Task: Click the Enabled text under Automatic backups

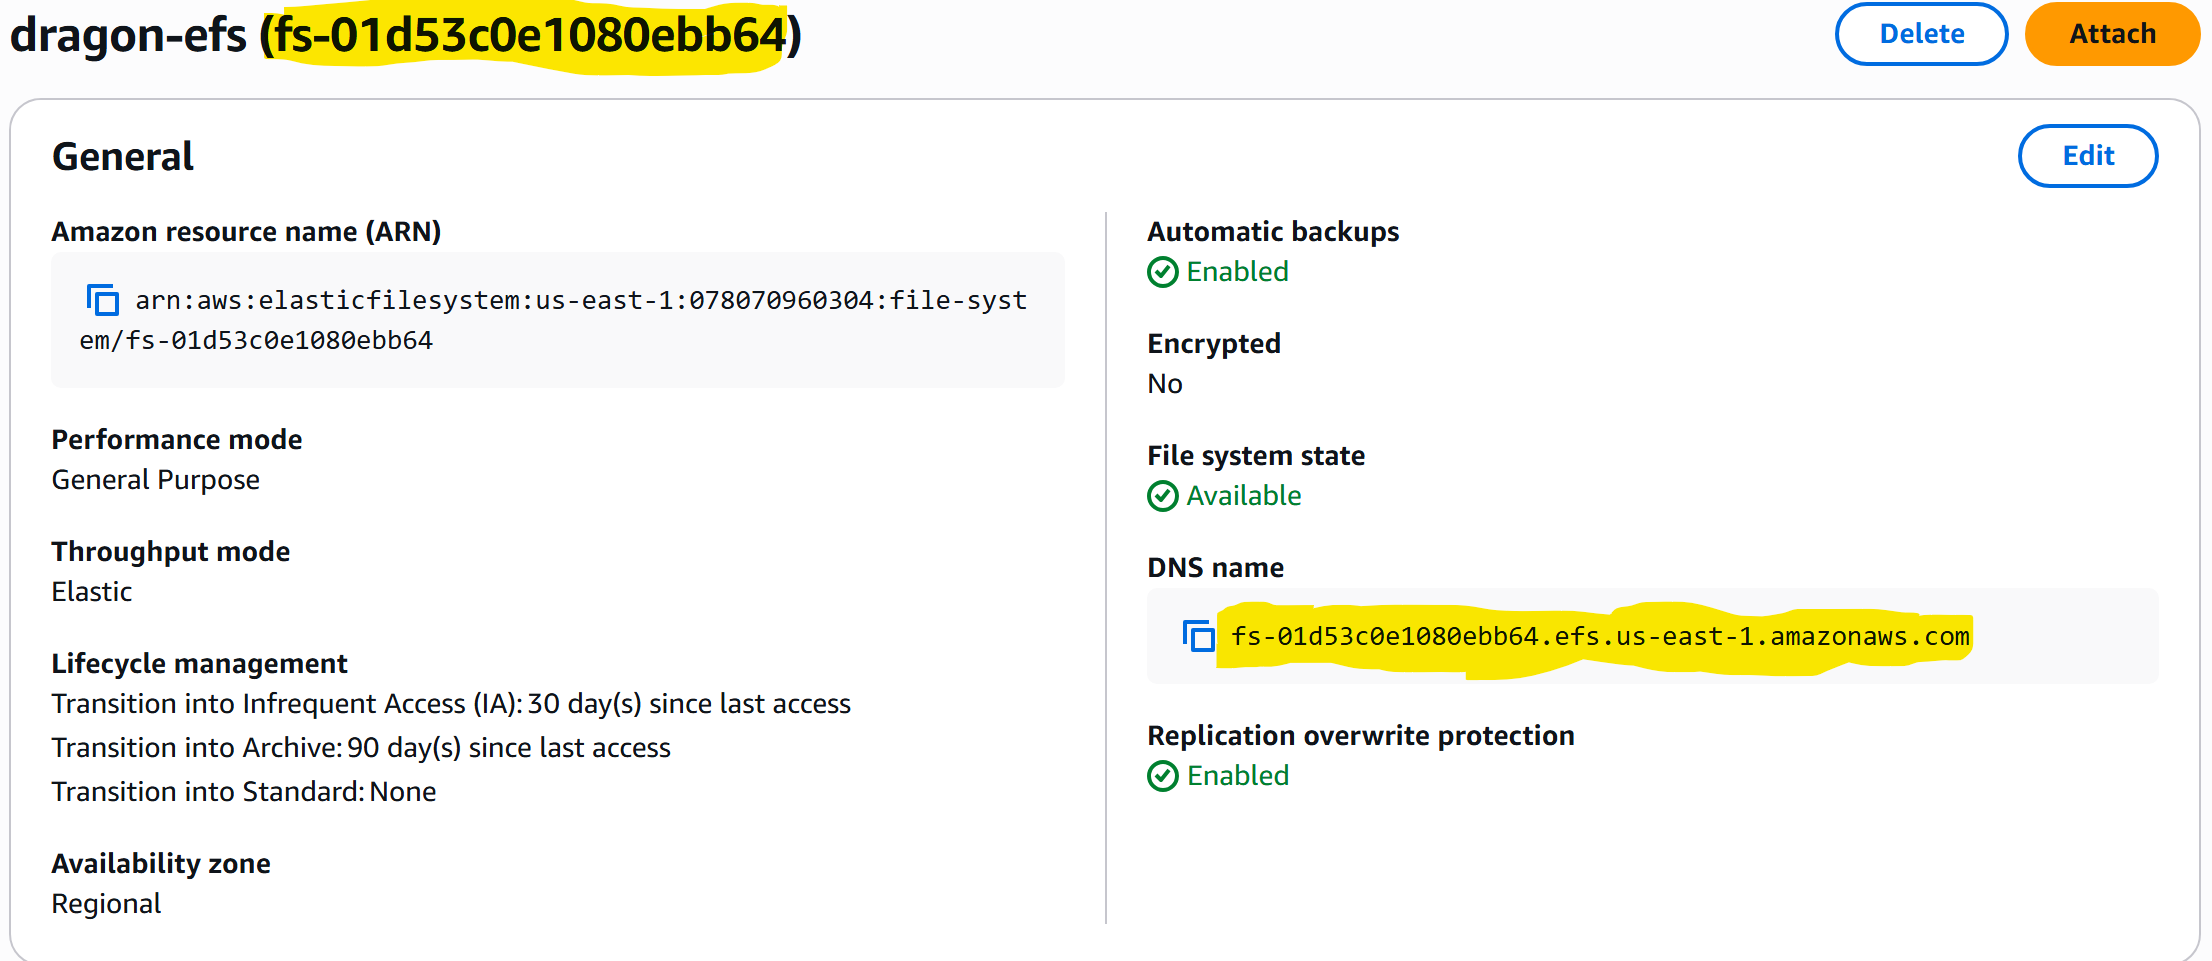Action: coord(1237,272)
